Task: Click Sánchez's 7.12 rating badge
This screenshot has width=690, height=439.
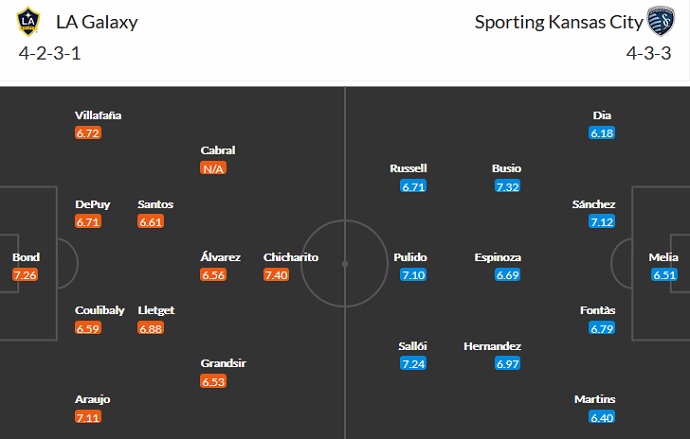Action: (x=602, y=222)
